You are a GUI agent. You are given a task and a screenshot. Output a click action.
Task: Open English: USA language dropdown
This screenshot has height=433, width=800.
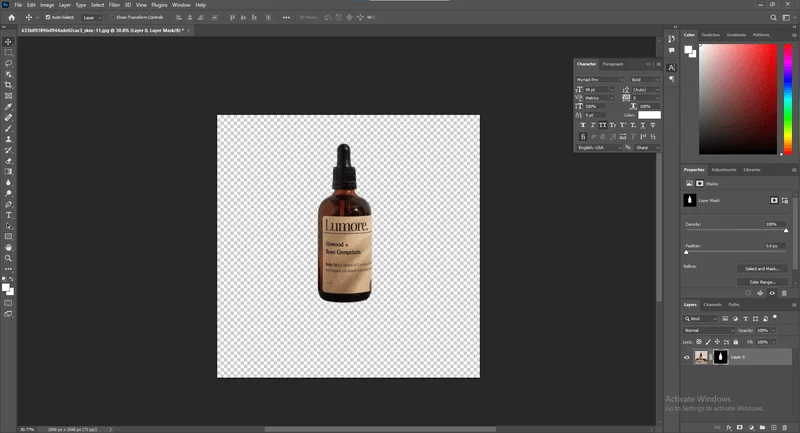599,148
